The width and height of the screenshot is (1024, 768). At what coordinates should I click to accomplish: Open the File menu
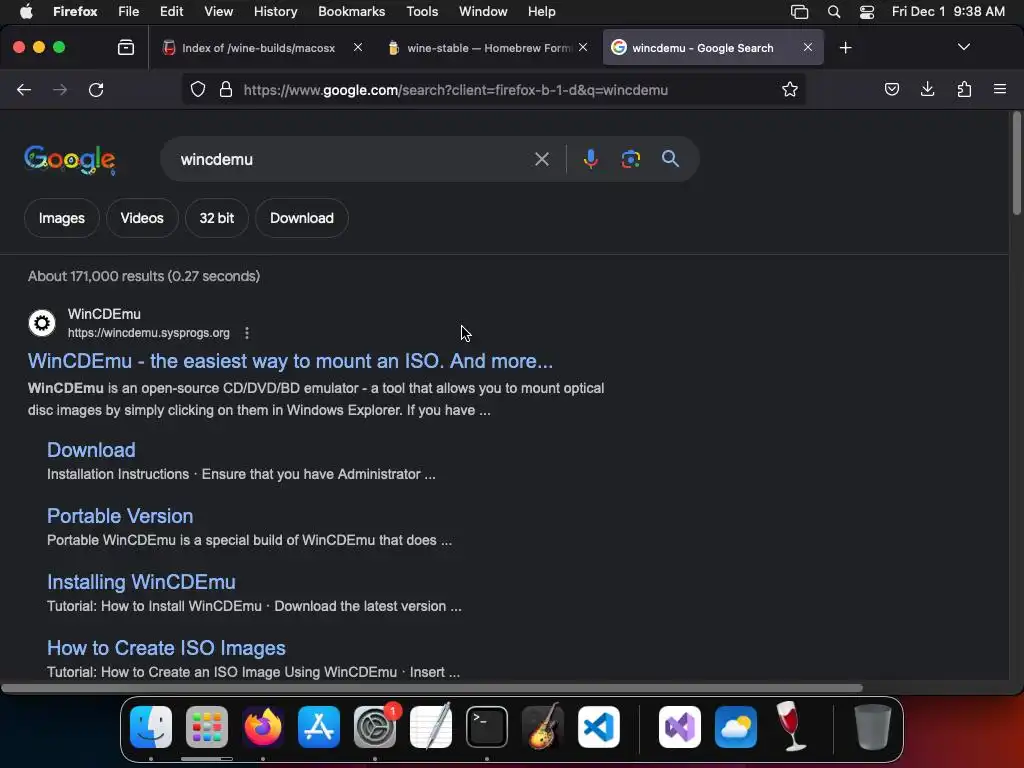[x=128, y=11]
